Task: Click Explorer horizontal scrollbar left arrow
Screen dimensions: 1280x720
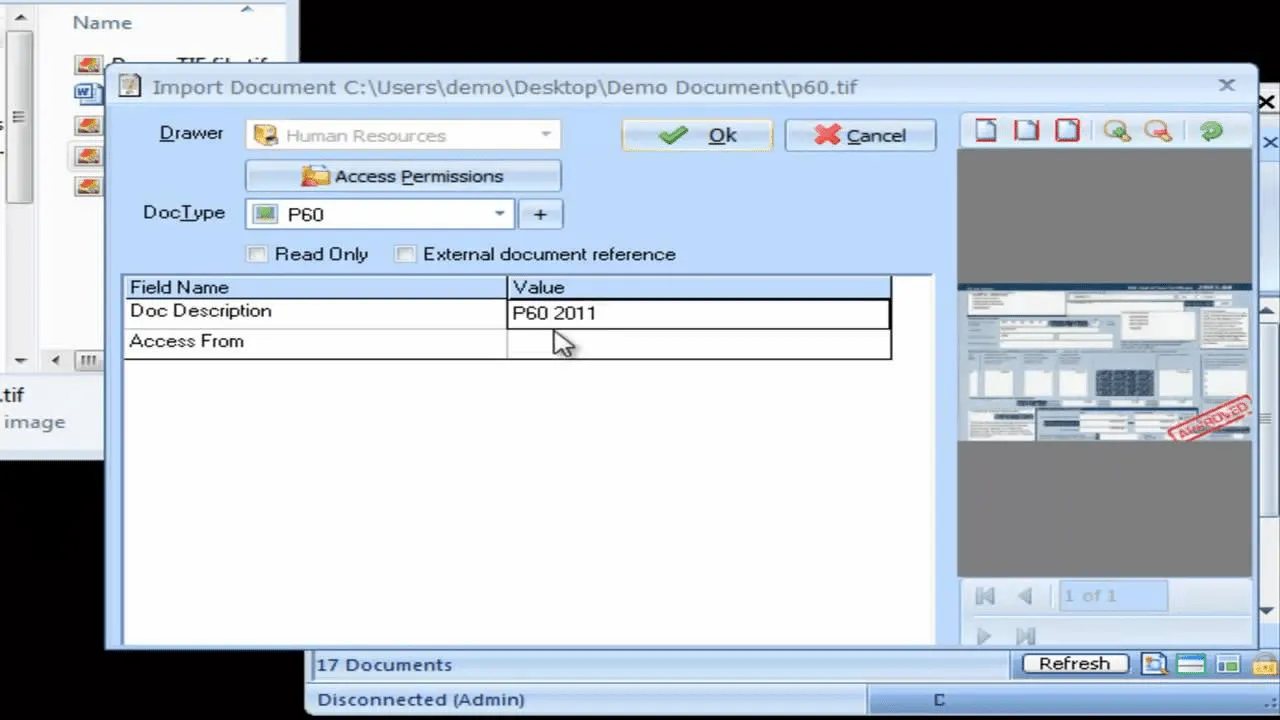Action: coord(55,360)
